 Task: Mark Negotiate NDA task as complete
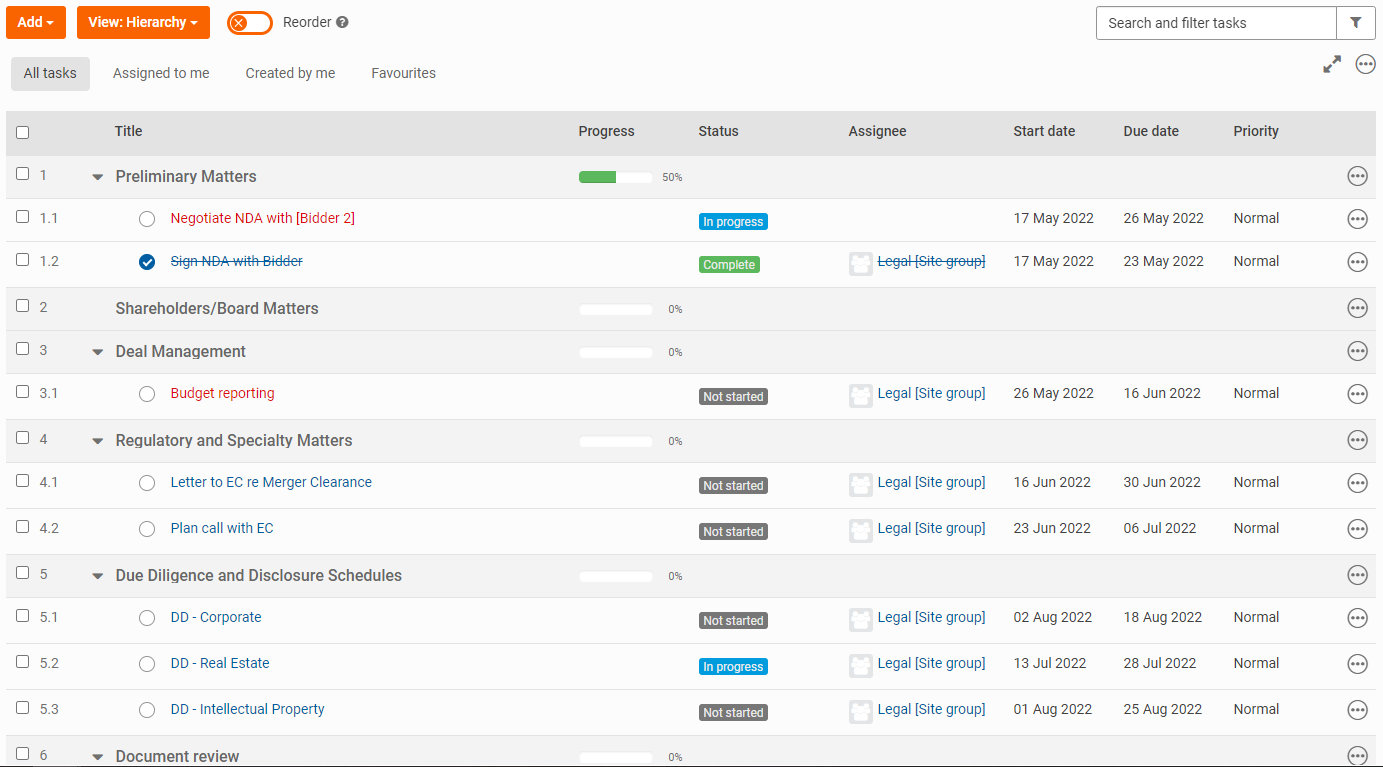[147, 219]
